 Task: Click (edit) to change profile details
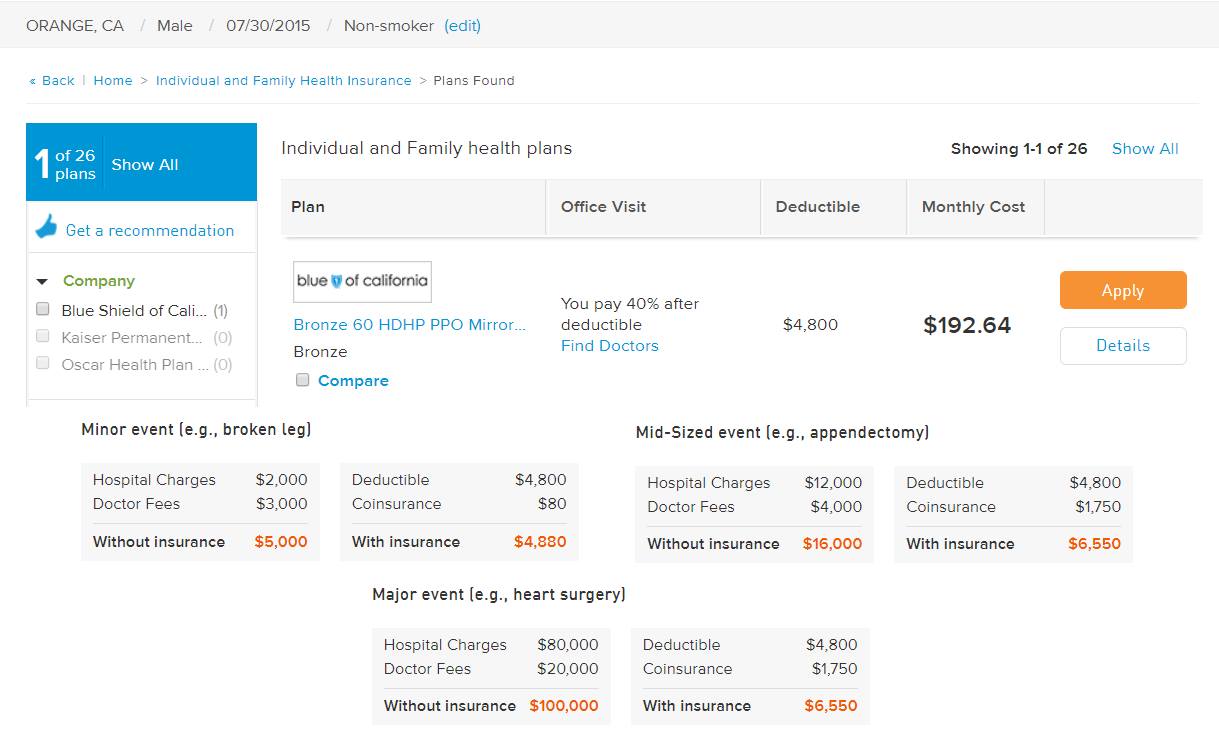click(462, 26)
